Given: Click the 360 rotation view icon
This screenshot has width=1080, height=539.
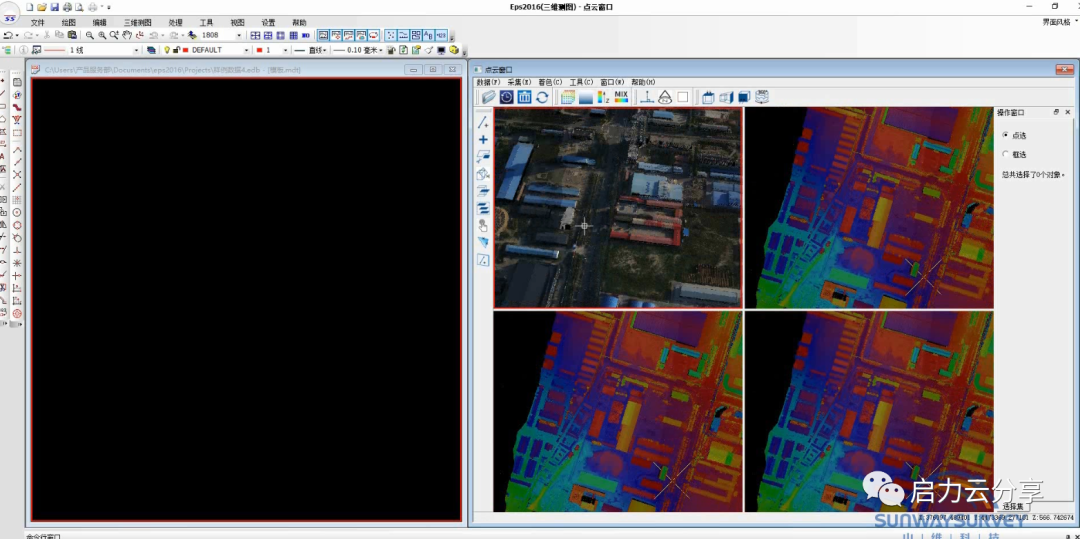Looking at the screenshot, I should point(762,97).
